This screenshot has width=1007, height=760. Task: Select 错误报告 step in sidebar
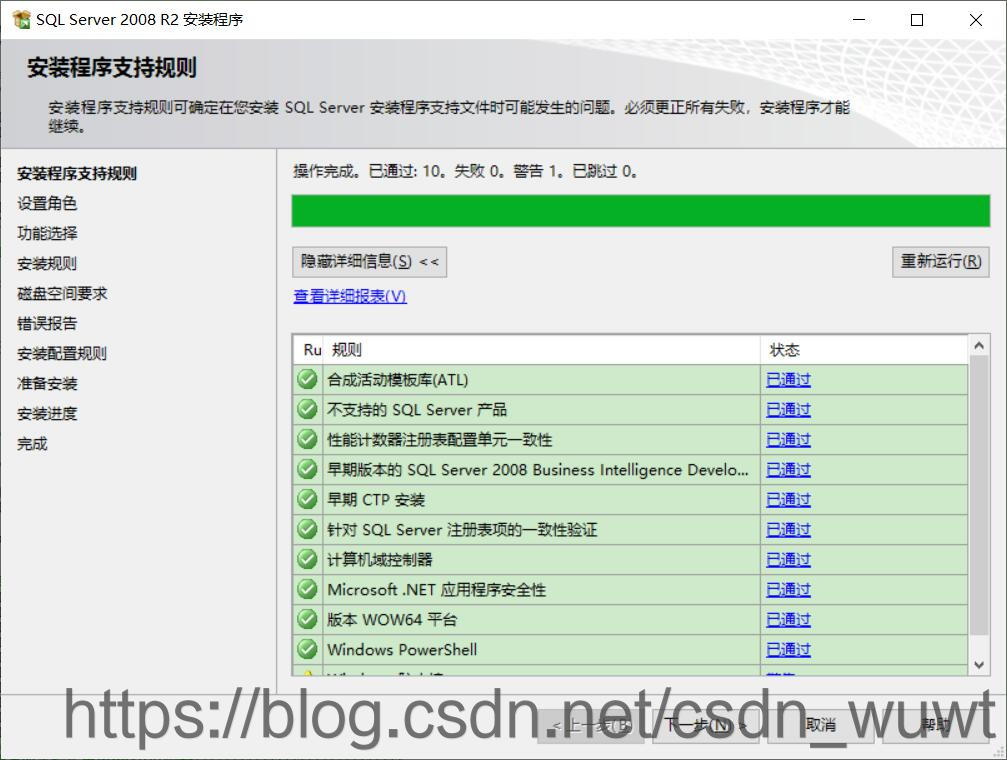pos(47,323)
